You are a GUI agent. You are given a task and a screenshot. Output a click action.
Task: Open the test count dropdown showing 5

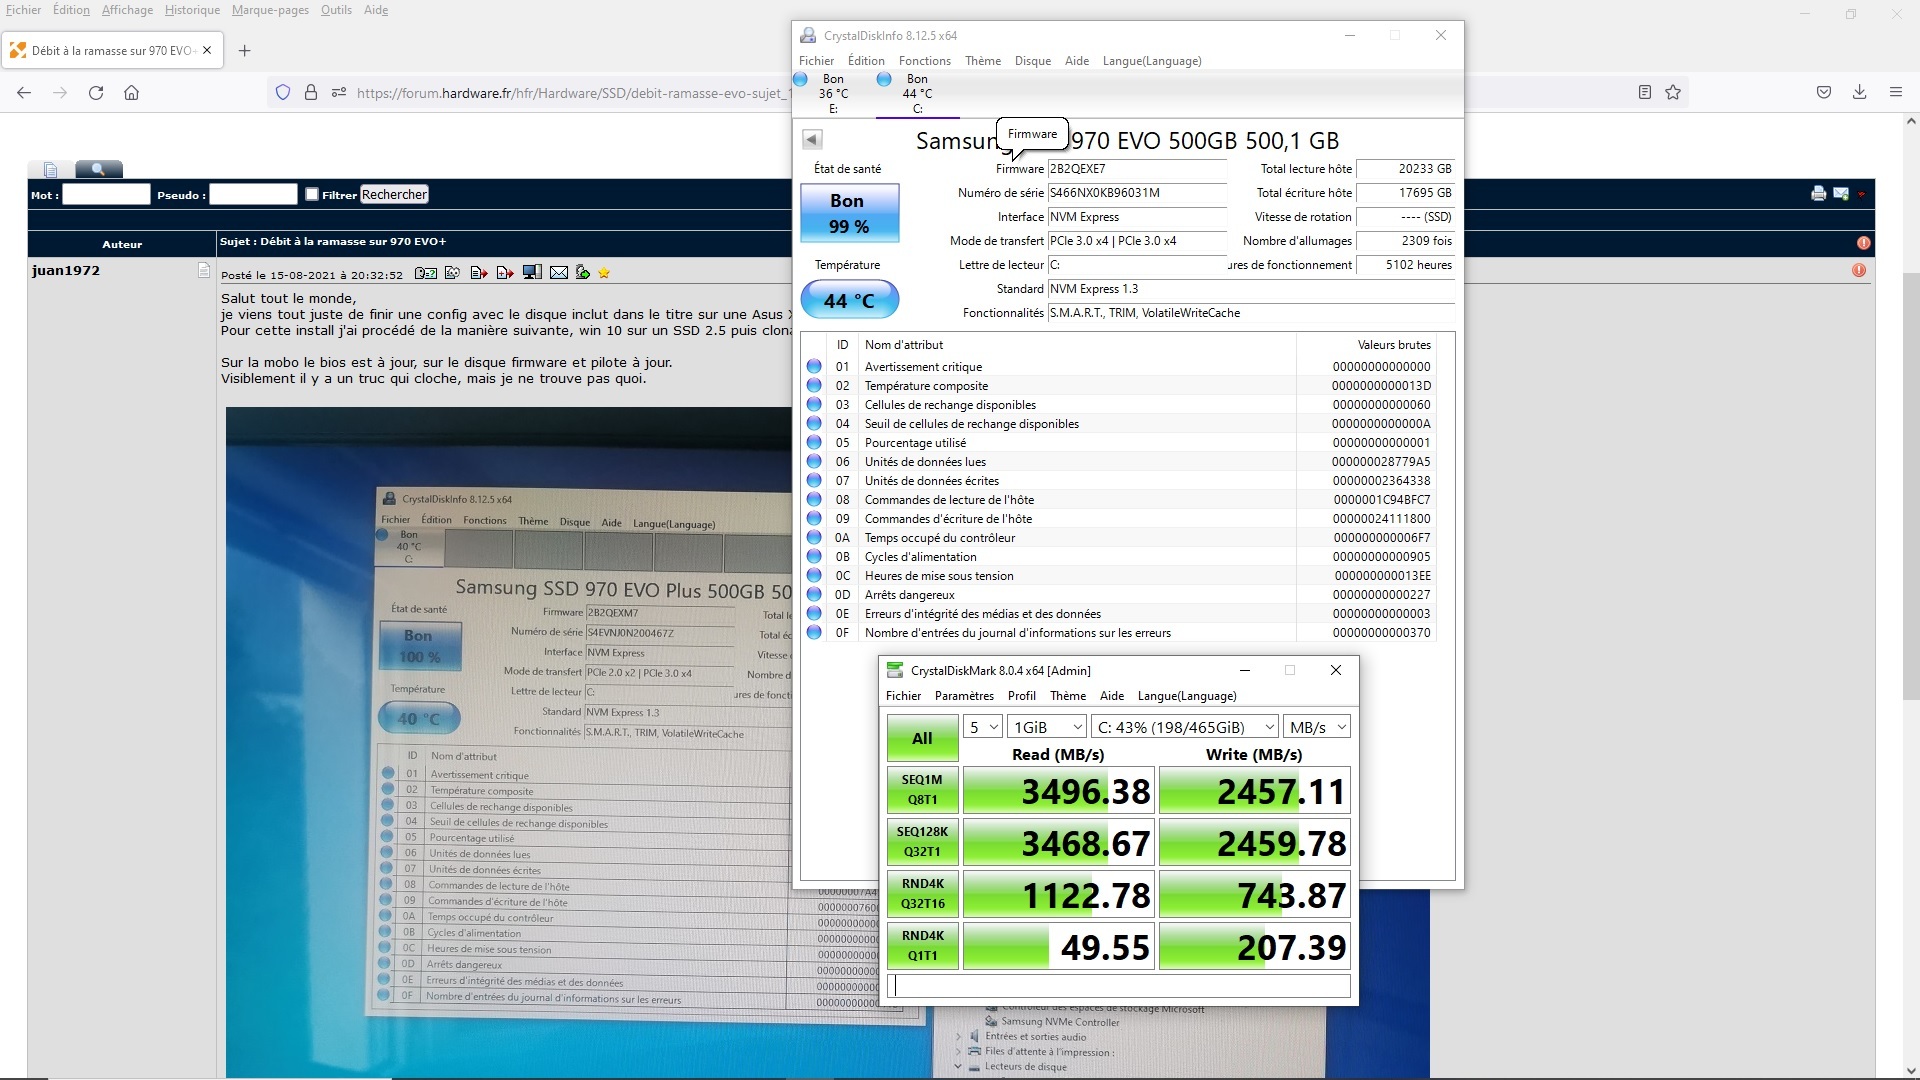(x=982, y=727)
